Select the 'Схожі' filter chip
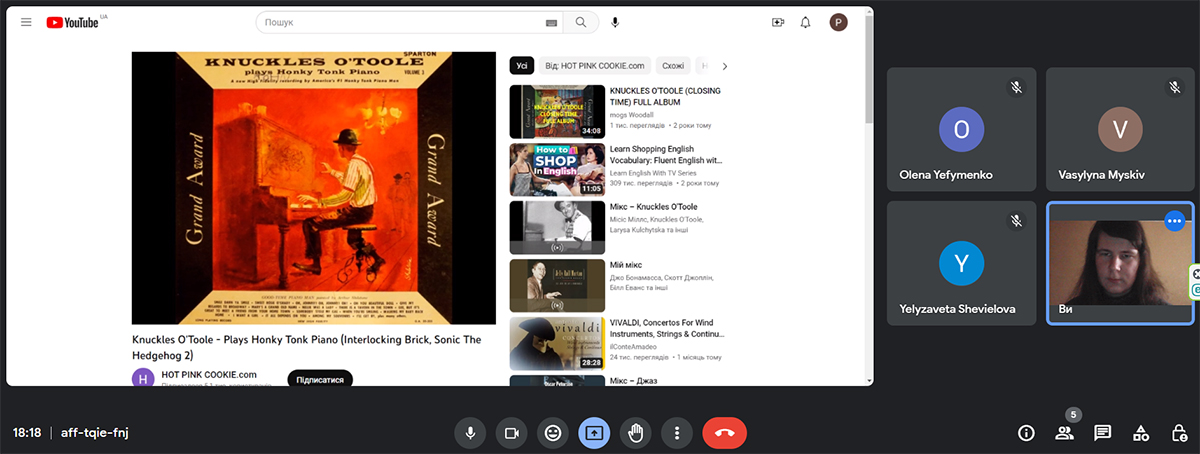Image resolution: width=1200 pixels, height=454 pixels. coord(673,66)
